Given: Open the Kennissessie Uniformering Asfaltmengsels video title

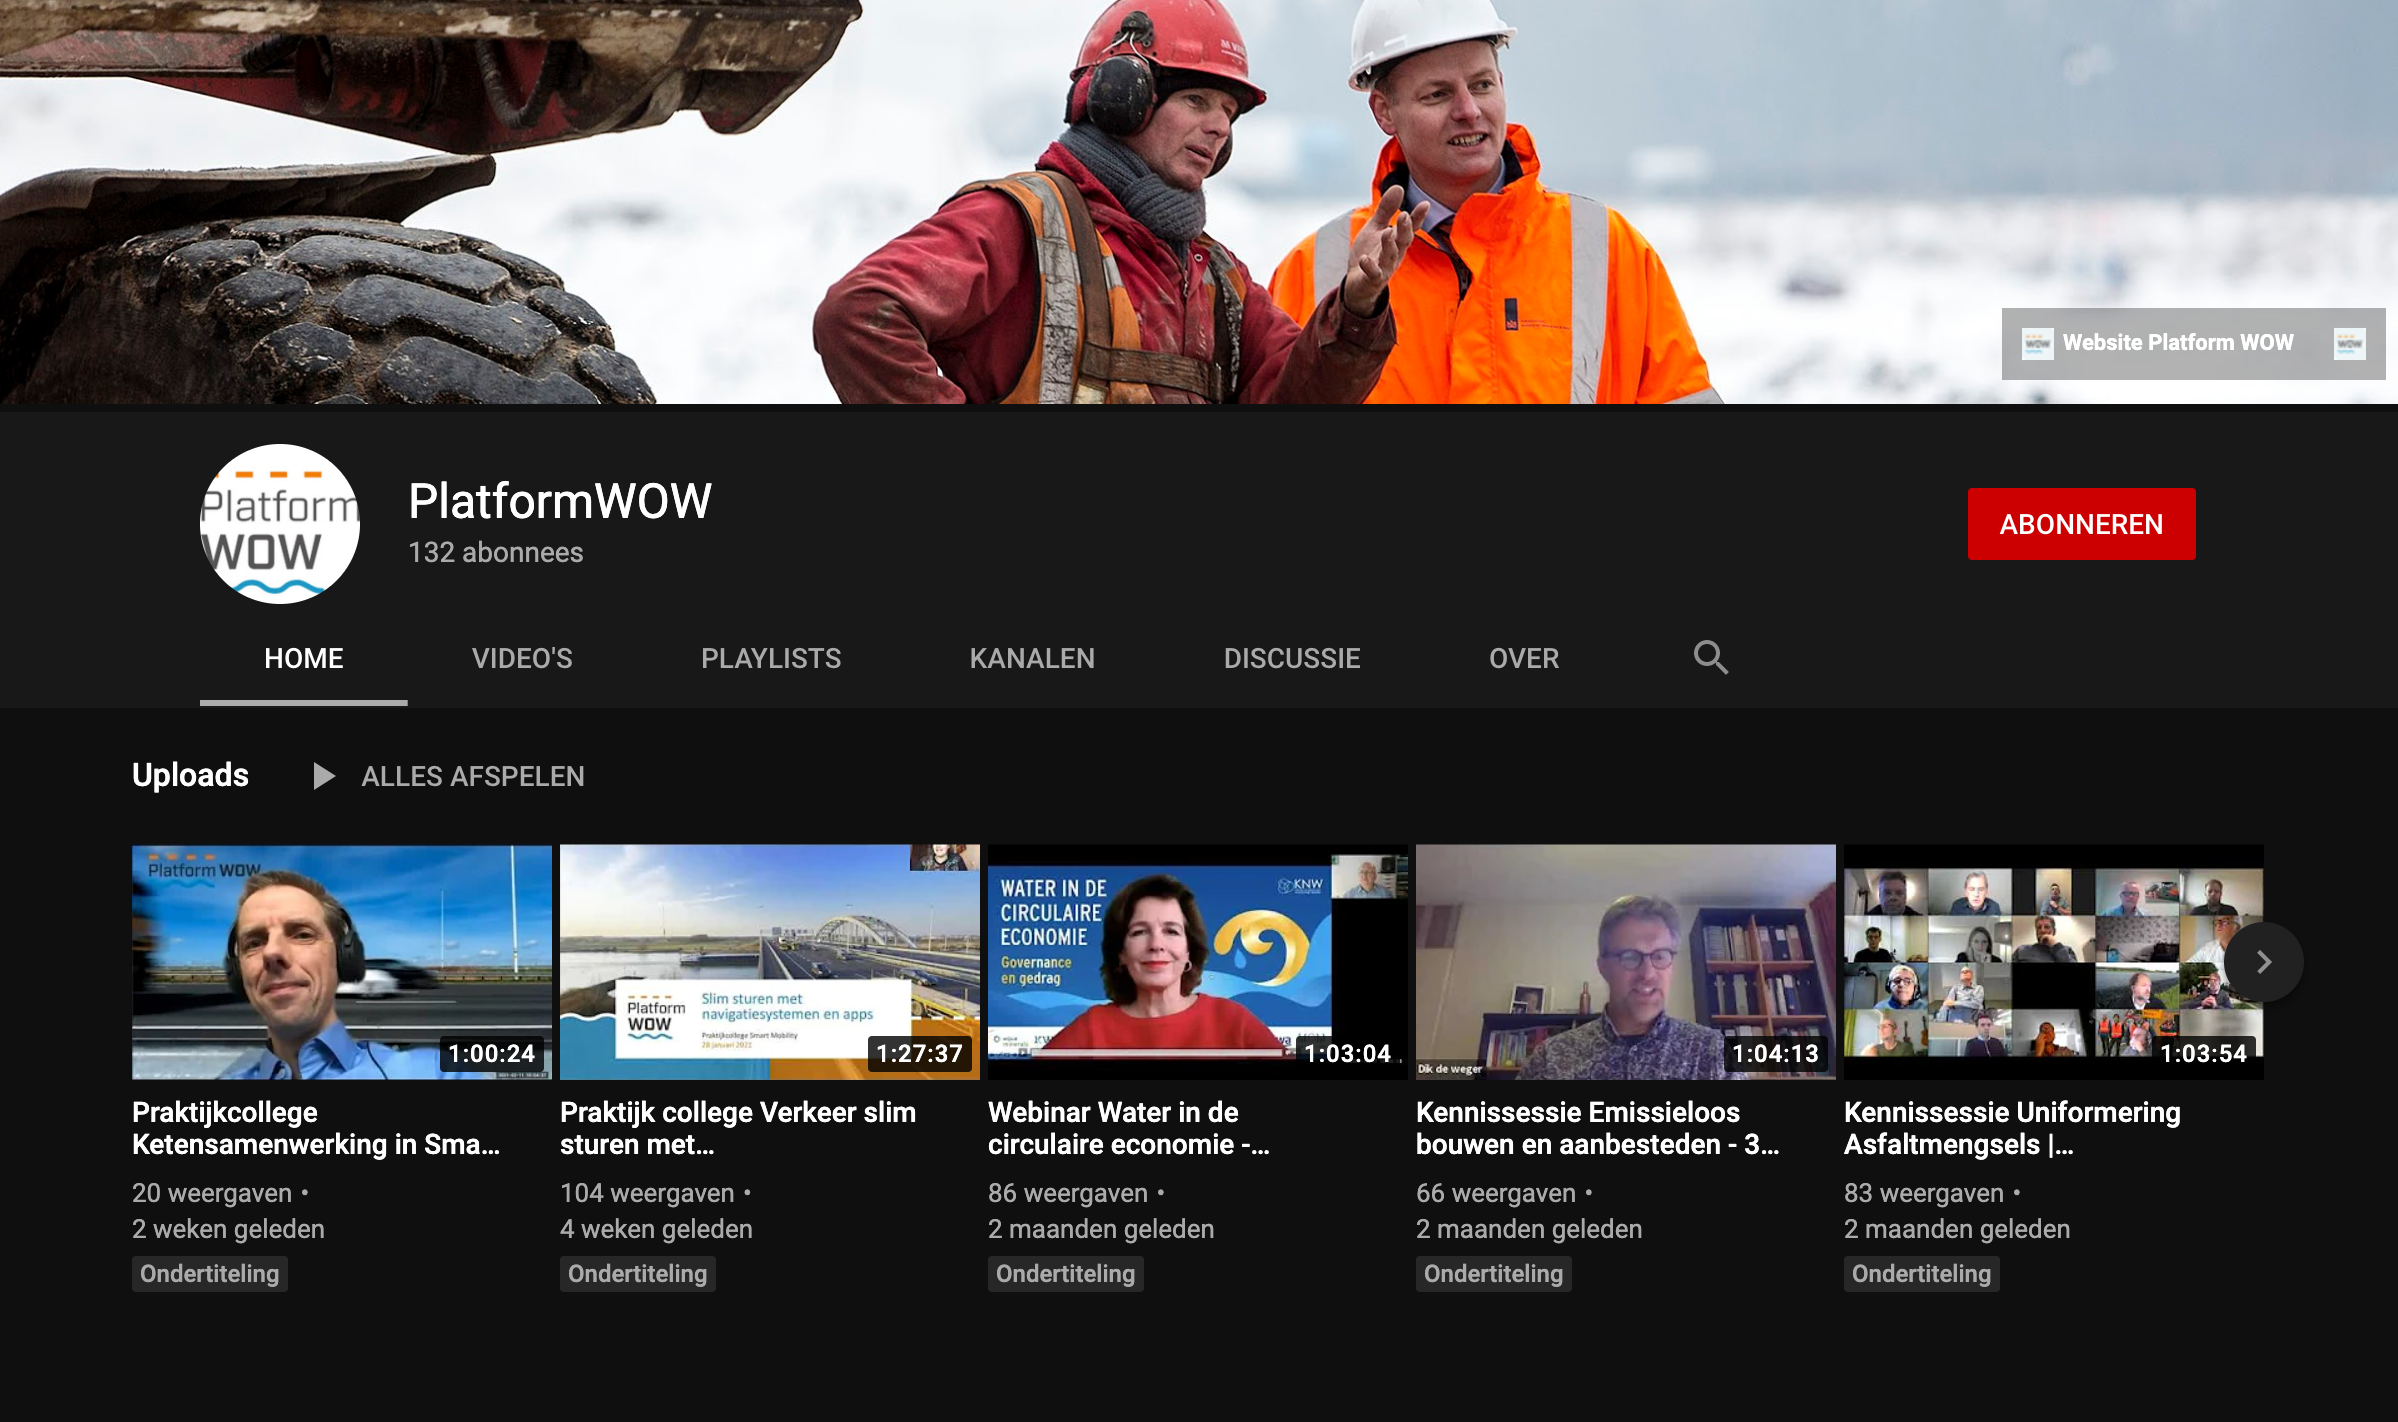Looking at the screenshot, I should coord(2011,1127).
